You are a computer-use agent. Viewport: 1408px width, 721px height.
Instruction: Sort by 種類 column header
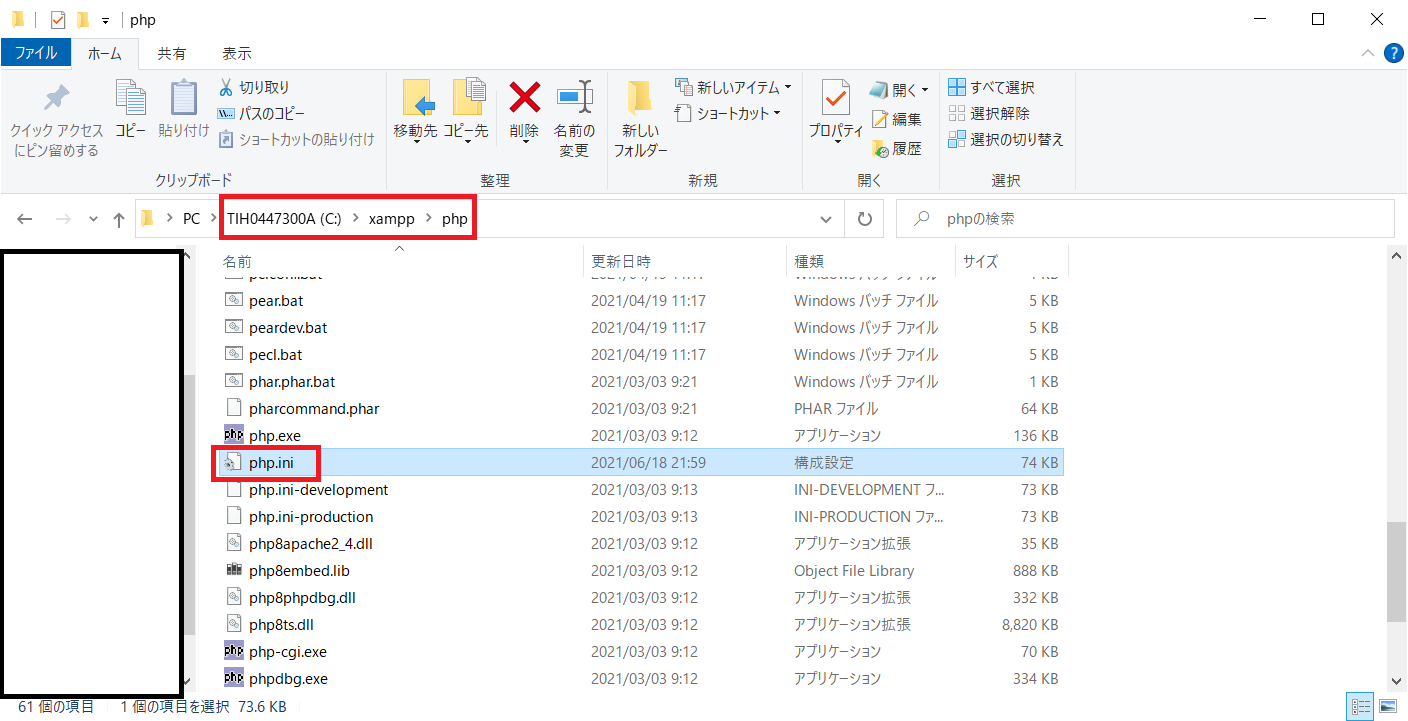tap(870, 261)
